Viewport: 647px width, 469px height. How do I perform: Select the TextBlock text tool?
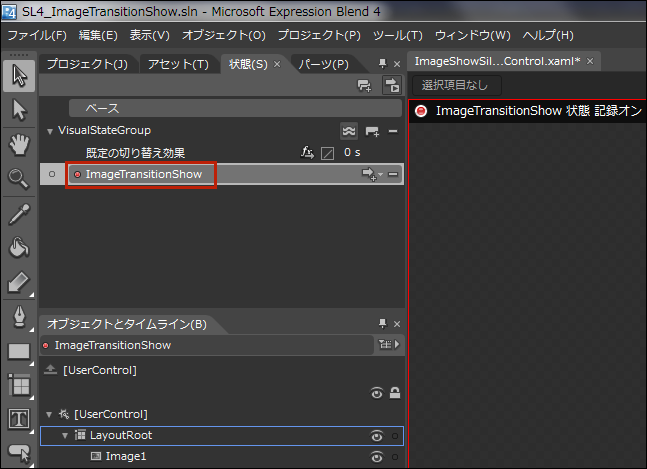pyautogui.click(x=19, y=419)
